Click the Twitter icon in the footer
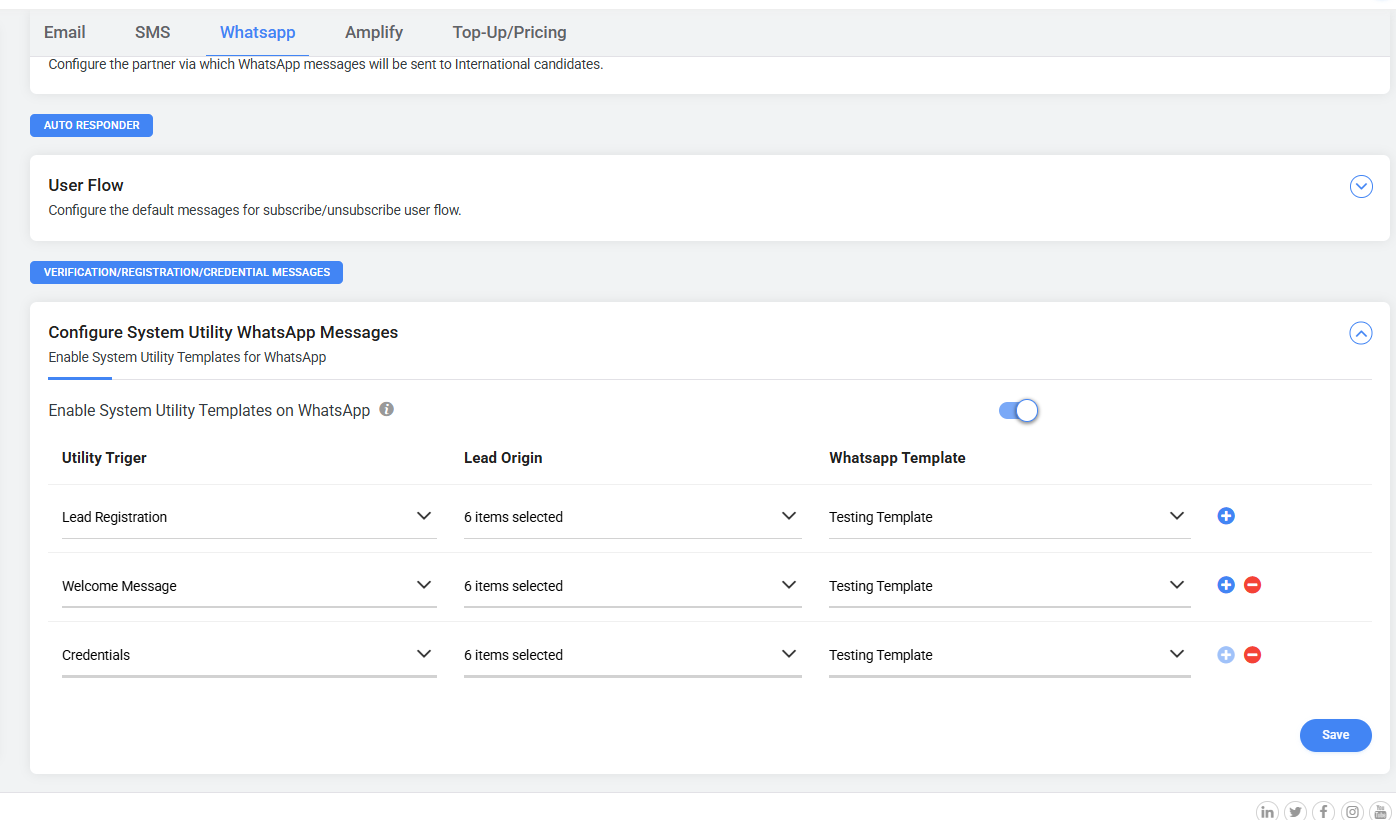 click(x=1295, y=812)
